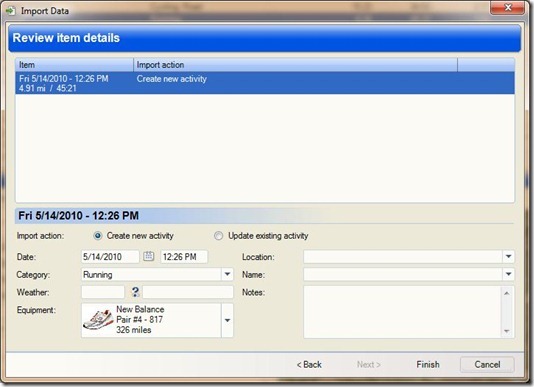
Task: Click the Finish button
Action: pyautogui.click(x=428, y=365)
